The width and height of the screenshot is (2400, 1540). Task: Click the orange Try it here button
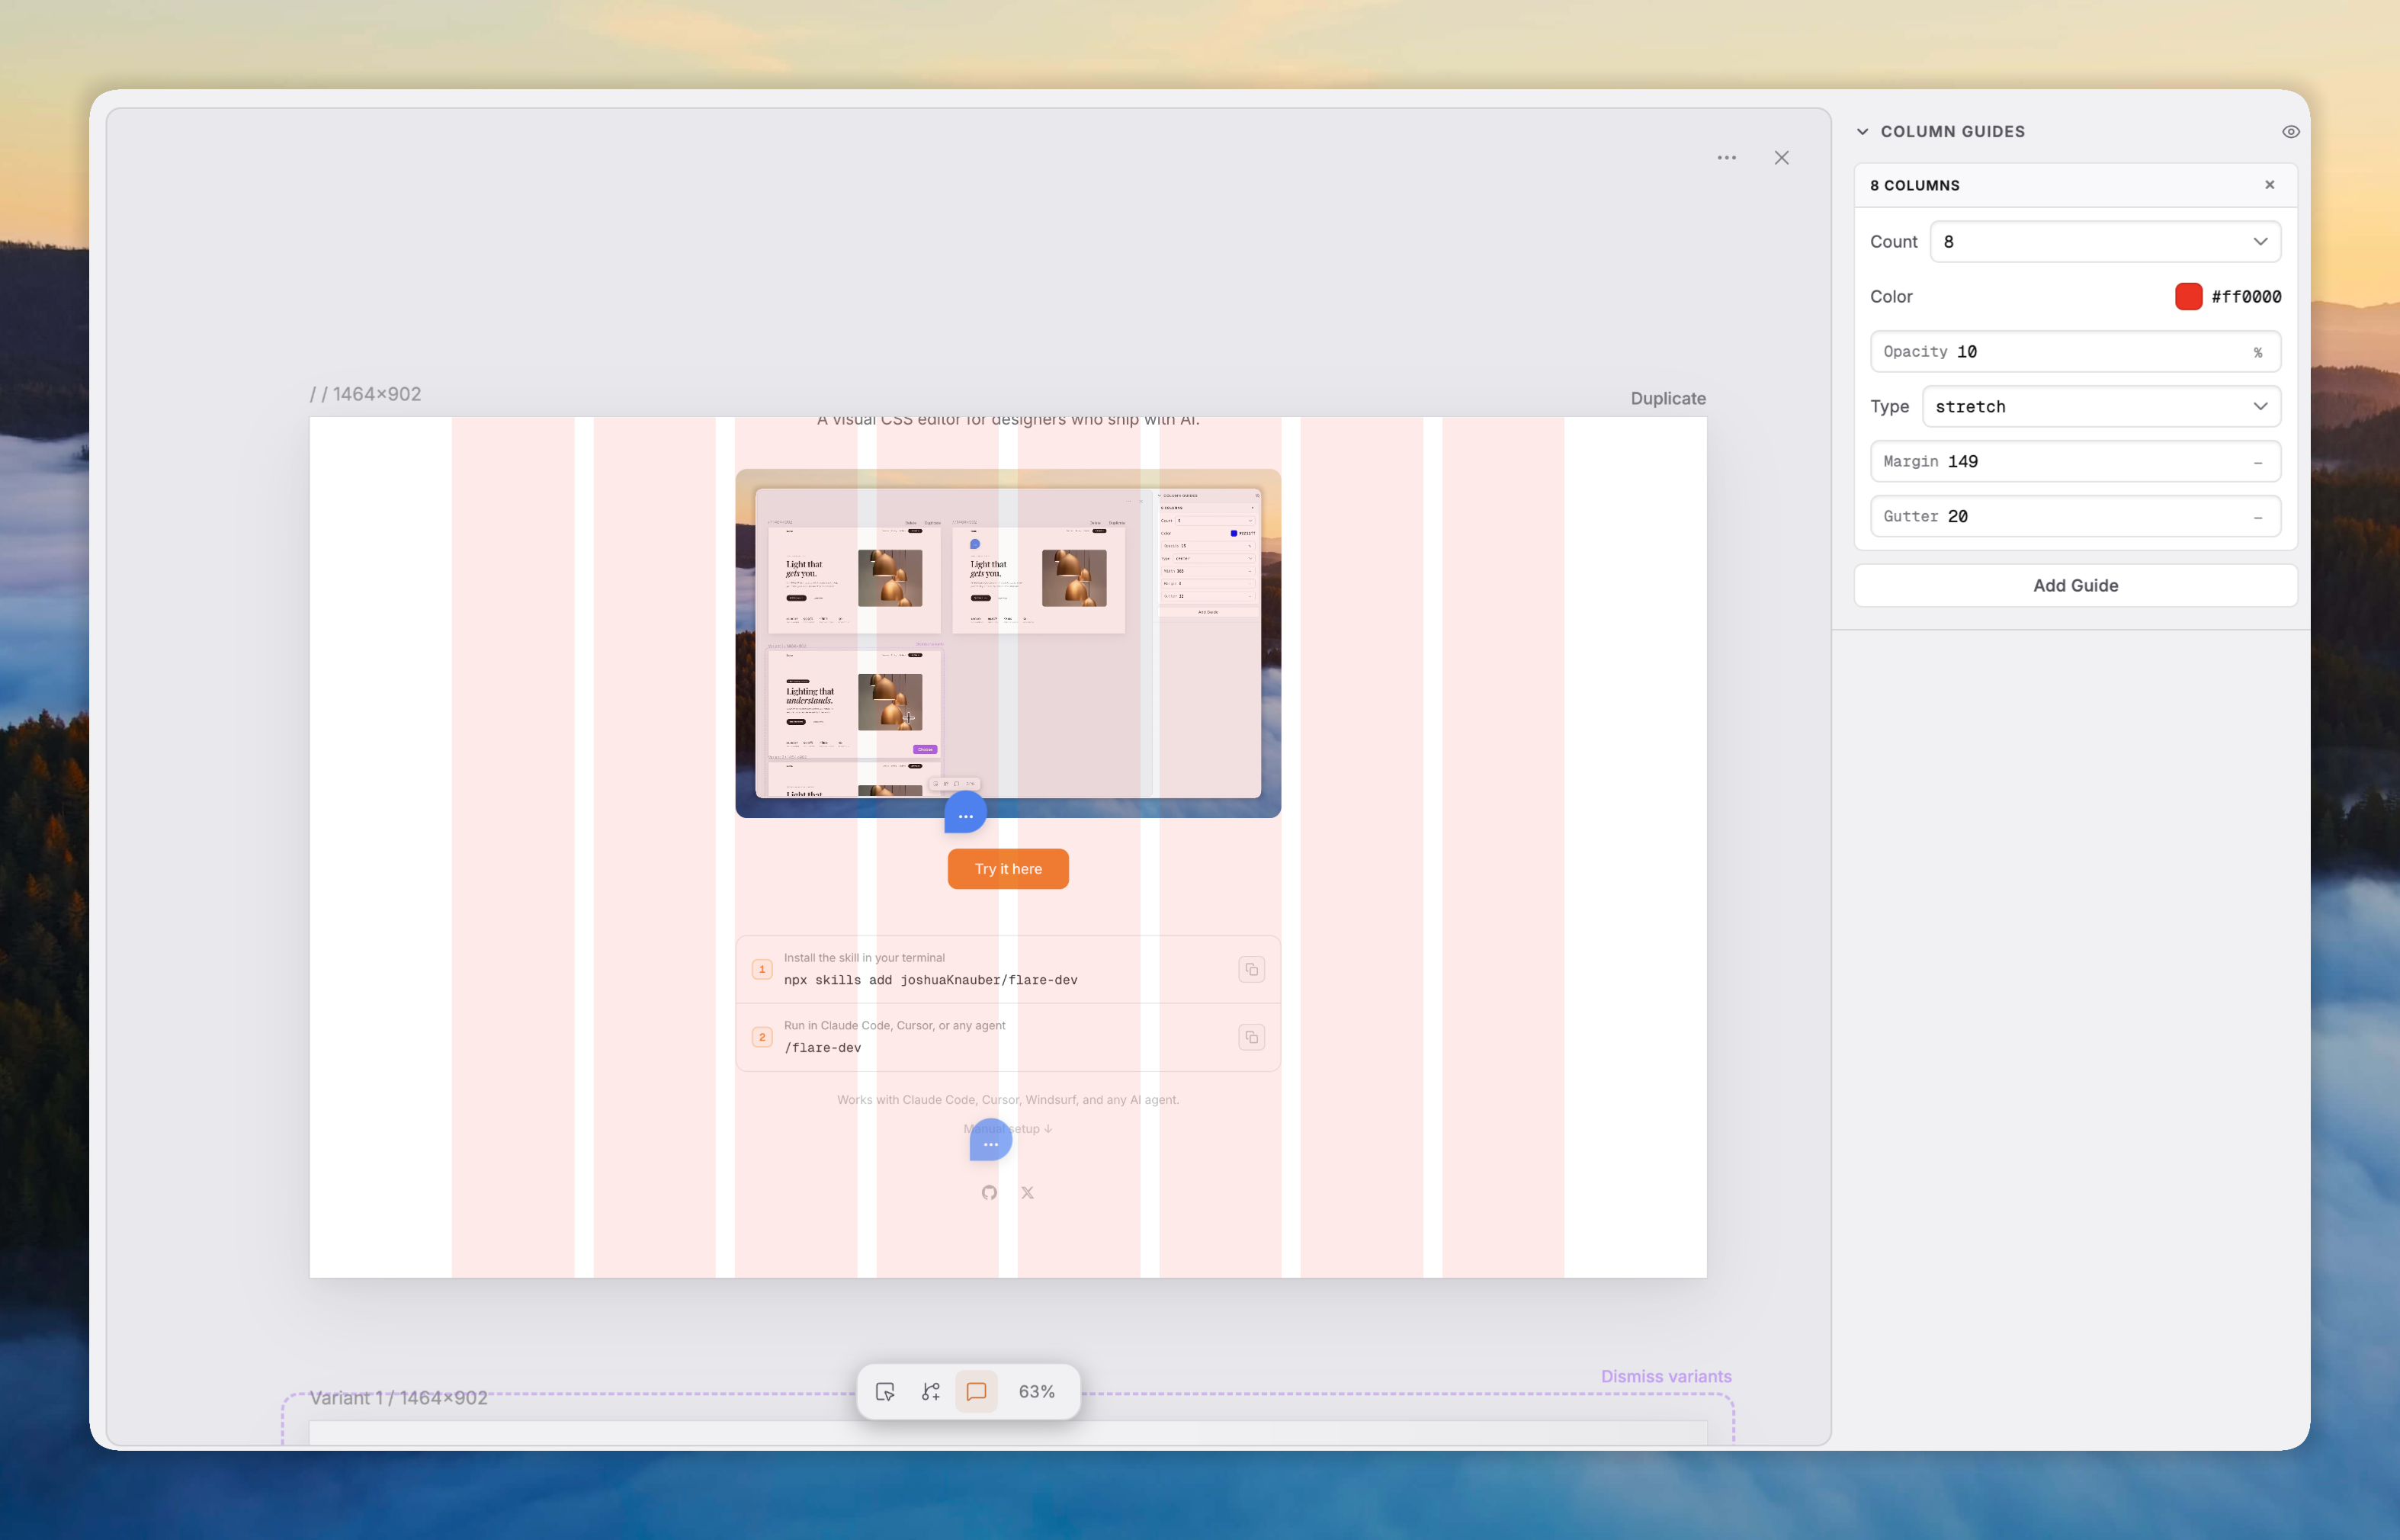pyautogui.click(x=1008, y=868)
